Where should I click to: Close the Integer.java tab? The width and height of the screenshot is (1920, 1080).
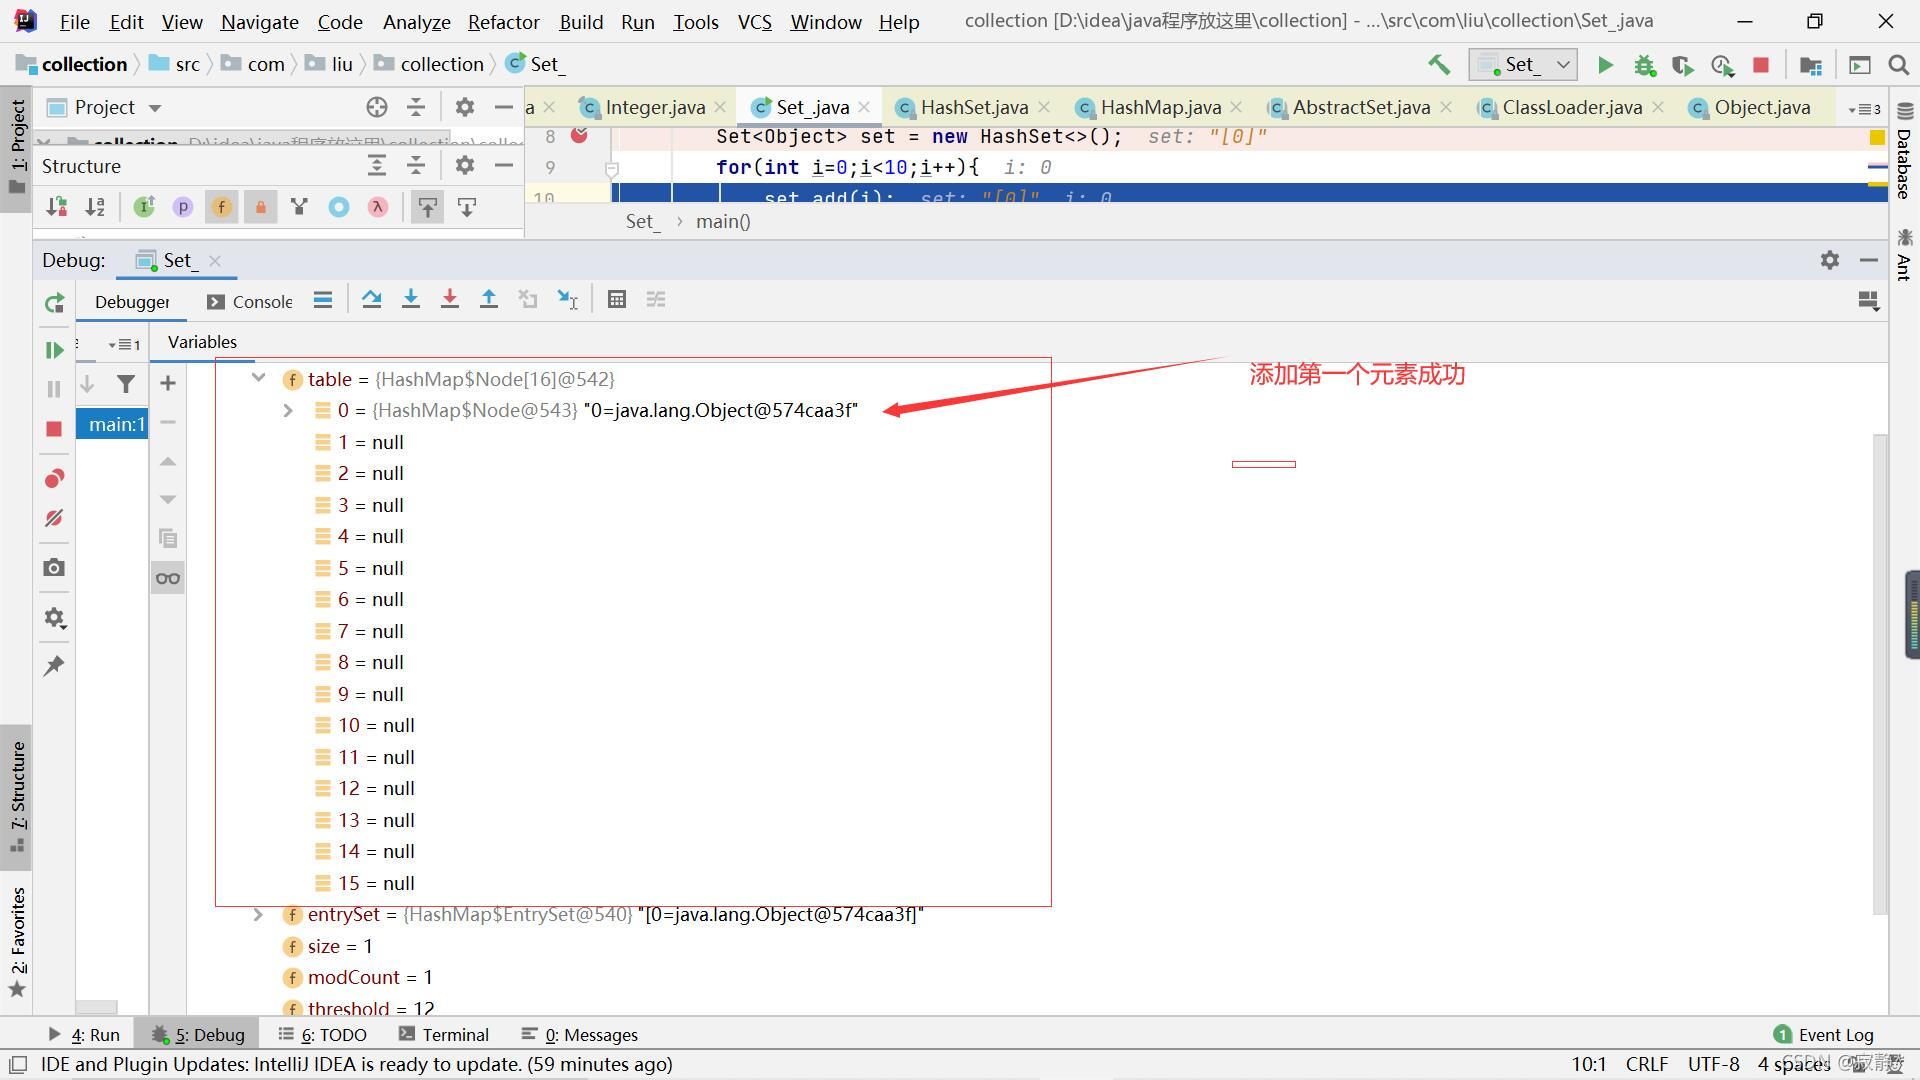click(720, 107)
